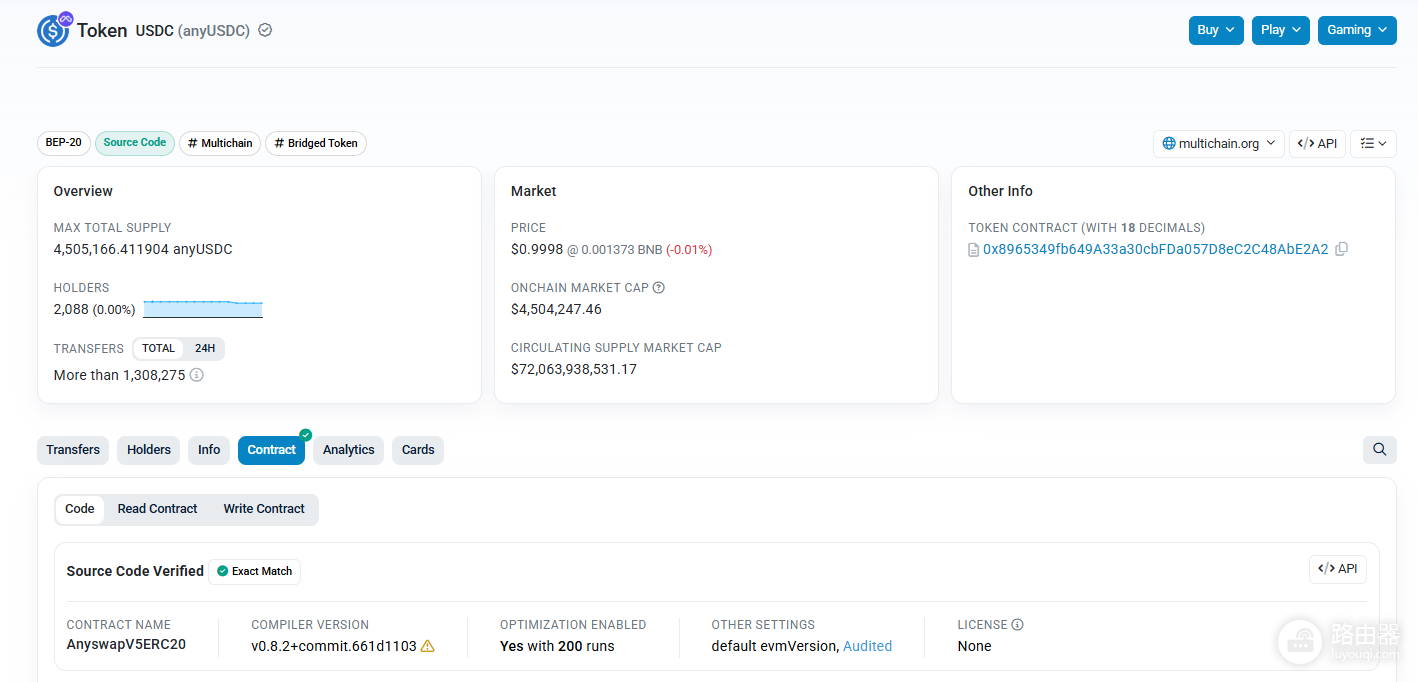Click the Bridged Token hashtag label
1418x682 pixels.
click(x=316, y=143)
